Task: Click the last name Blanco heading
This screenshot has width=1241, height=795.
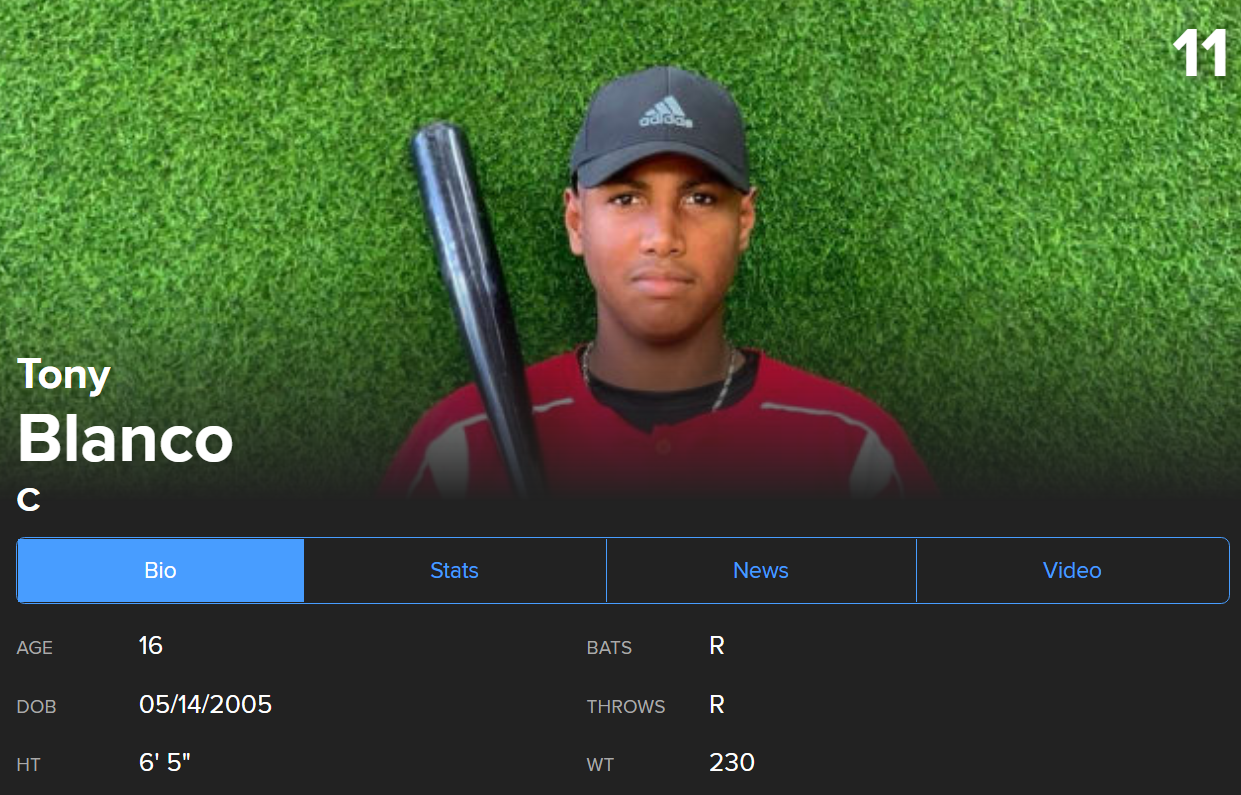Action: (x=125, y=438)
